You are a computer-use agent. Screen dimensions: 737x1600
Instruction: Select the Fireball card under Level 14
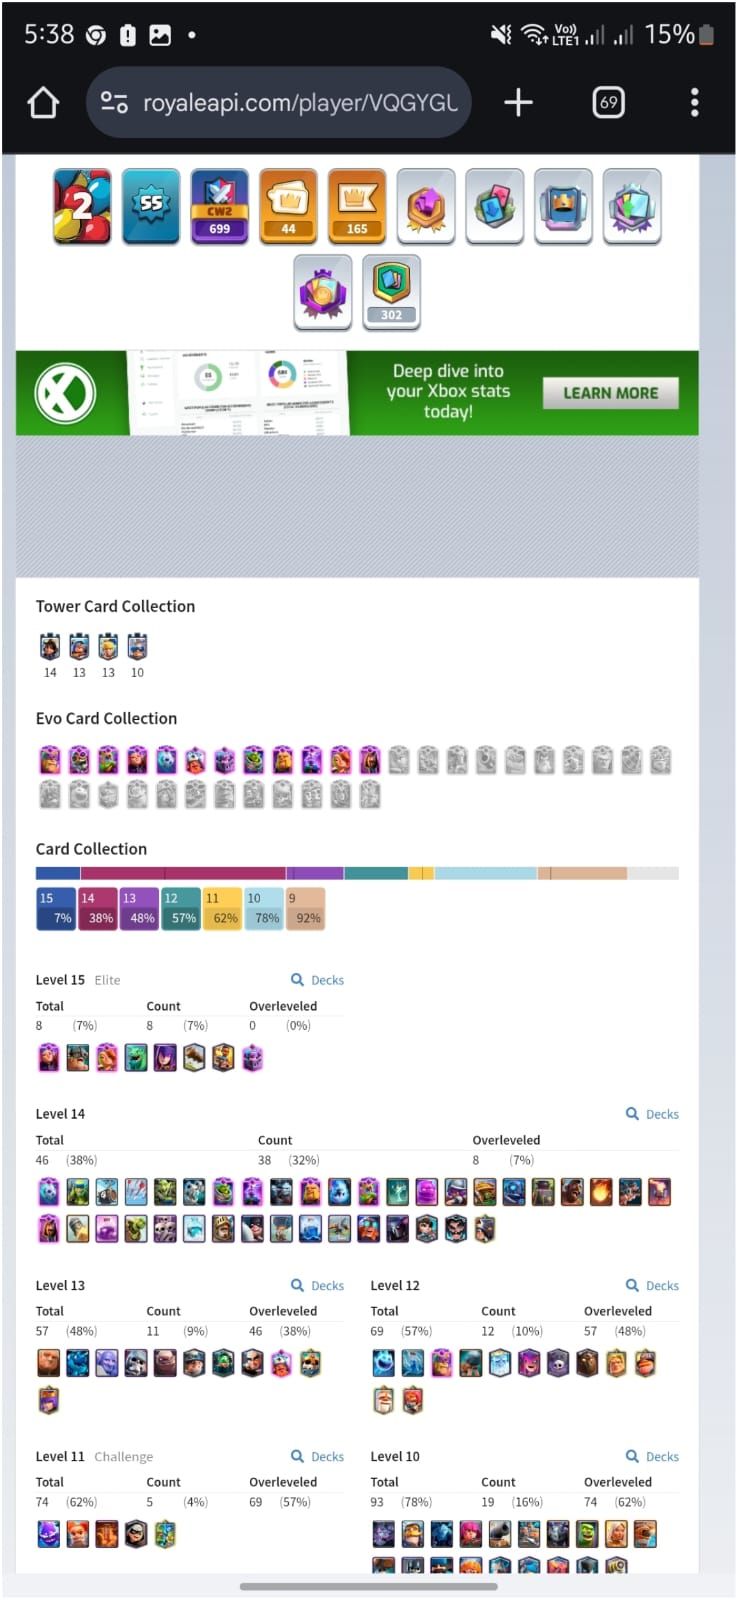click(601, 1191)
